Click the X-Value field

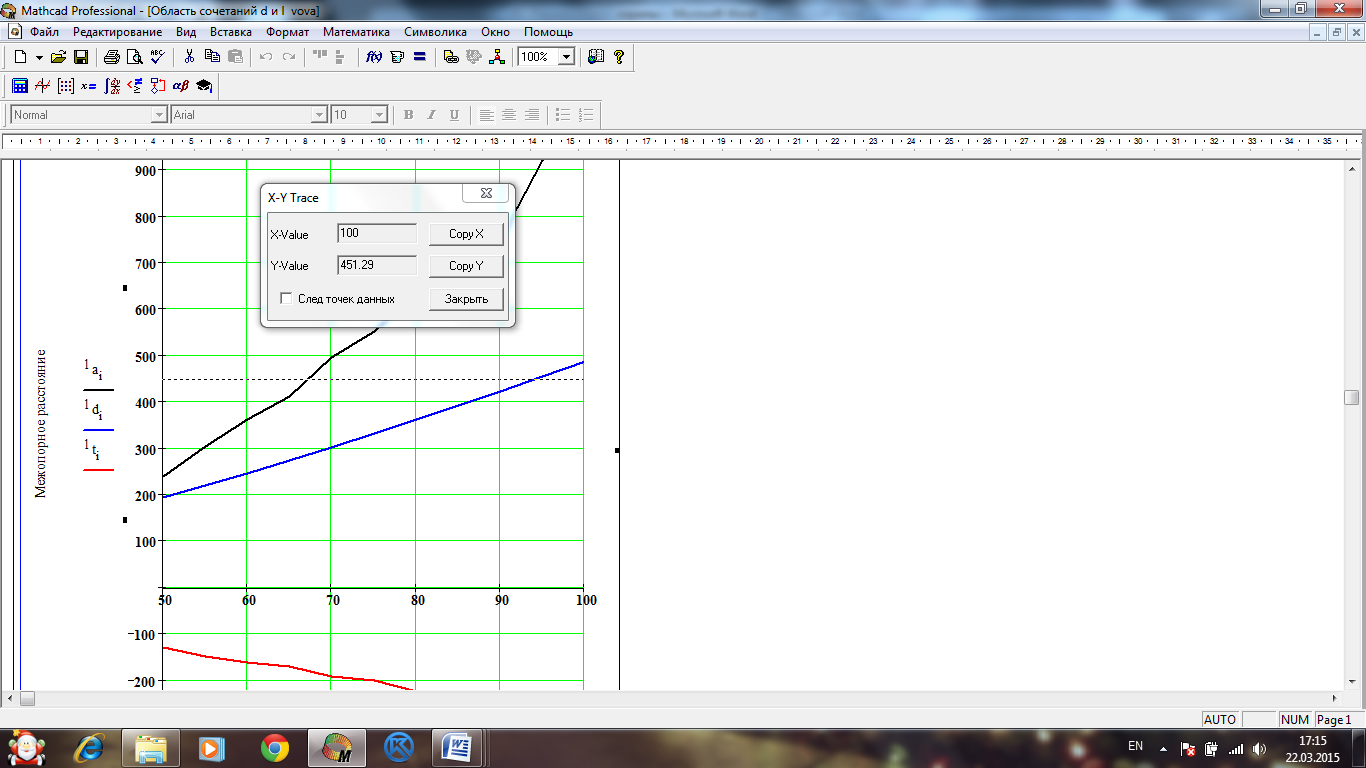tap(377, 234)
